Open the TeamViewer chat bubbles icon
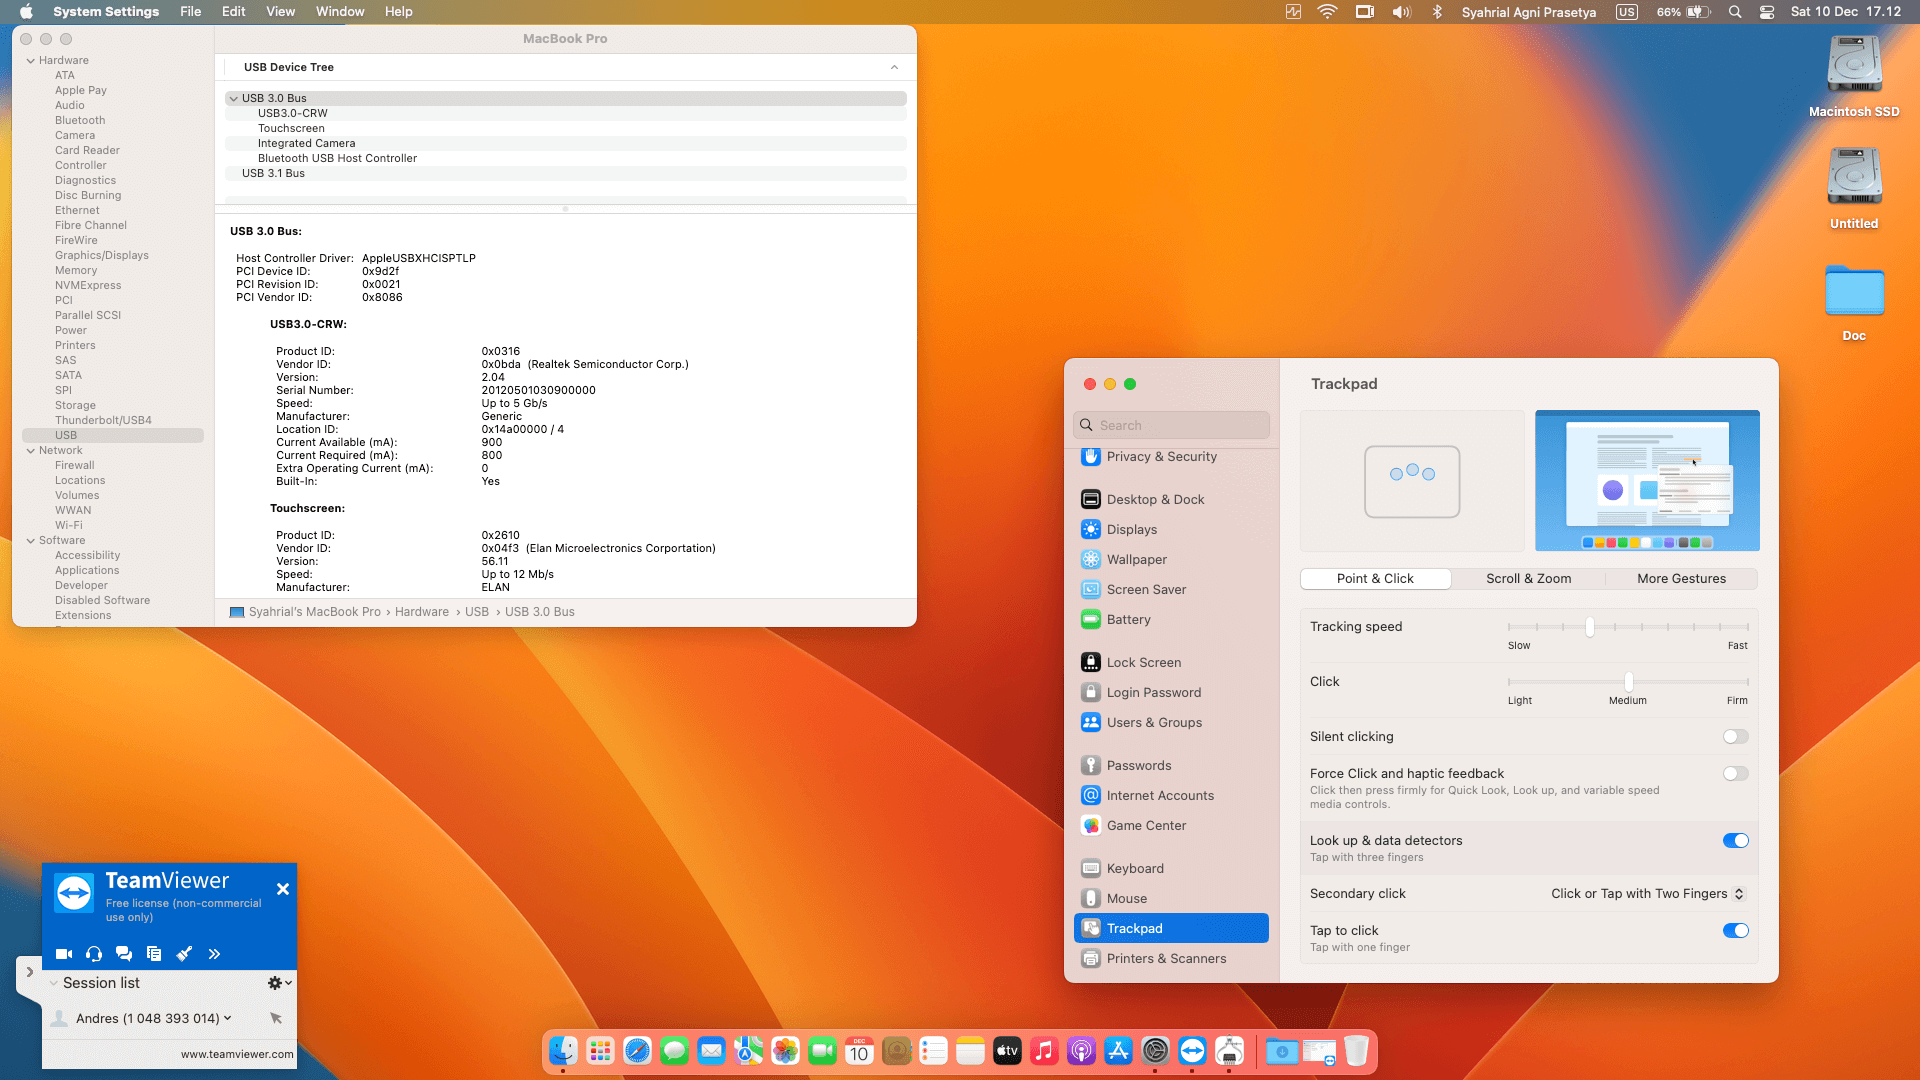 124,954
